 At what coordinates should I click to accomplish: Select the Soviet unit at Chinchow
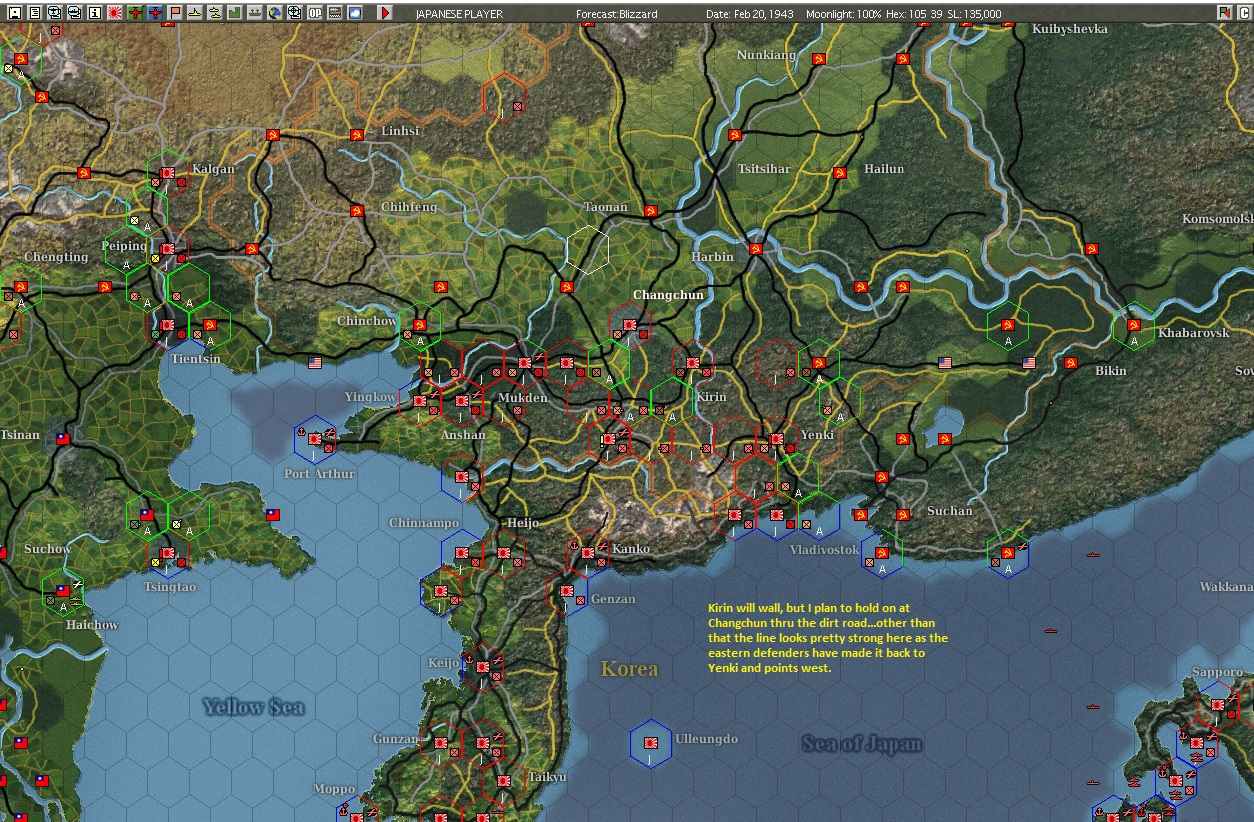click(x=420, y=325)
